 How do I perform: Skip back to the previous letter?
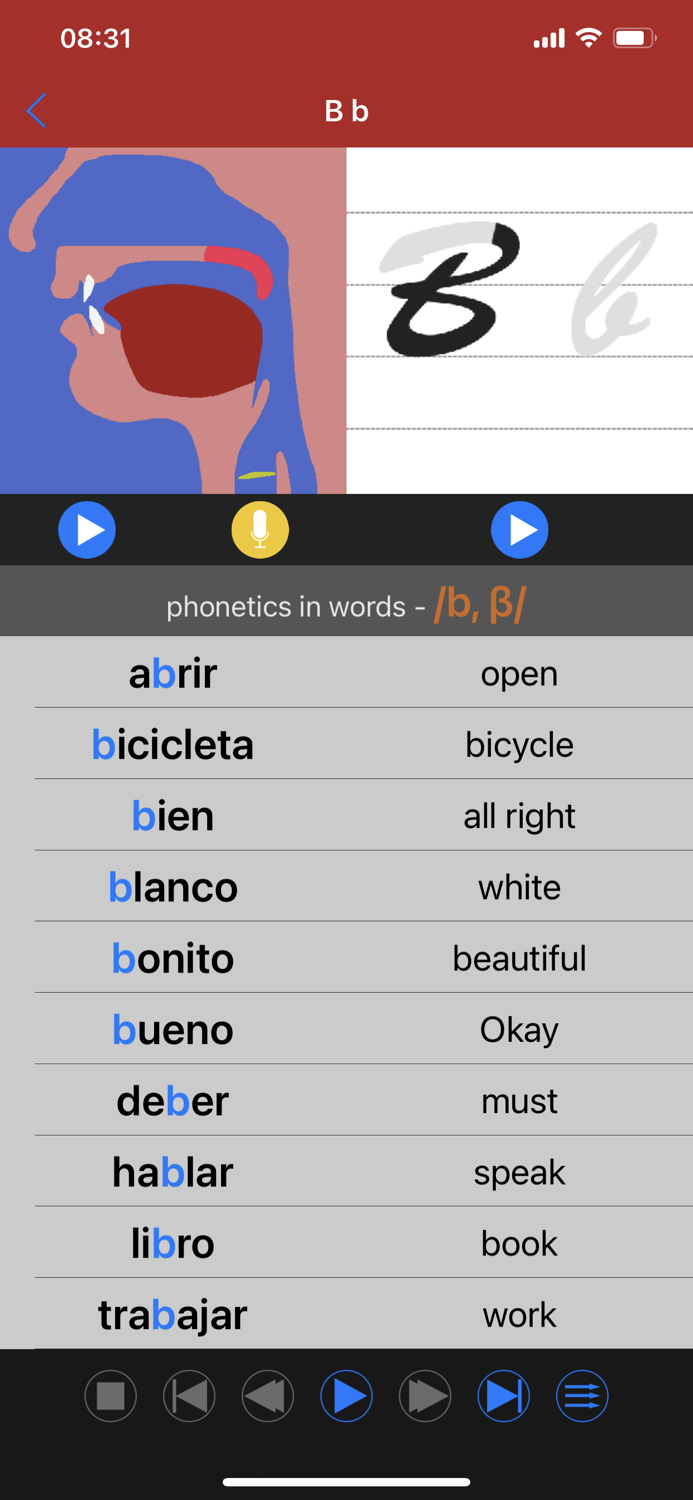[188, 1395]
